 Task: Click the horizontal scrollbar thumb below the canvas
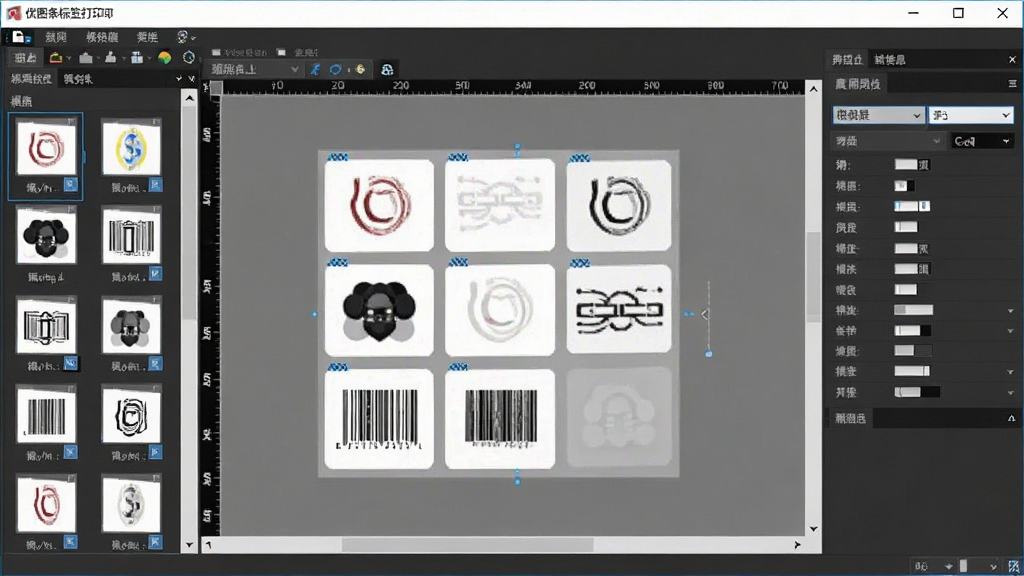point(468,545)
